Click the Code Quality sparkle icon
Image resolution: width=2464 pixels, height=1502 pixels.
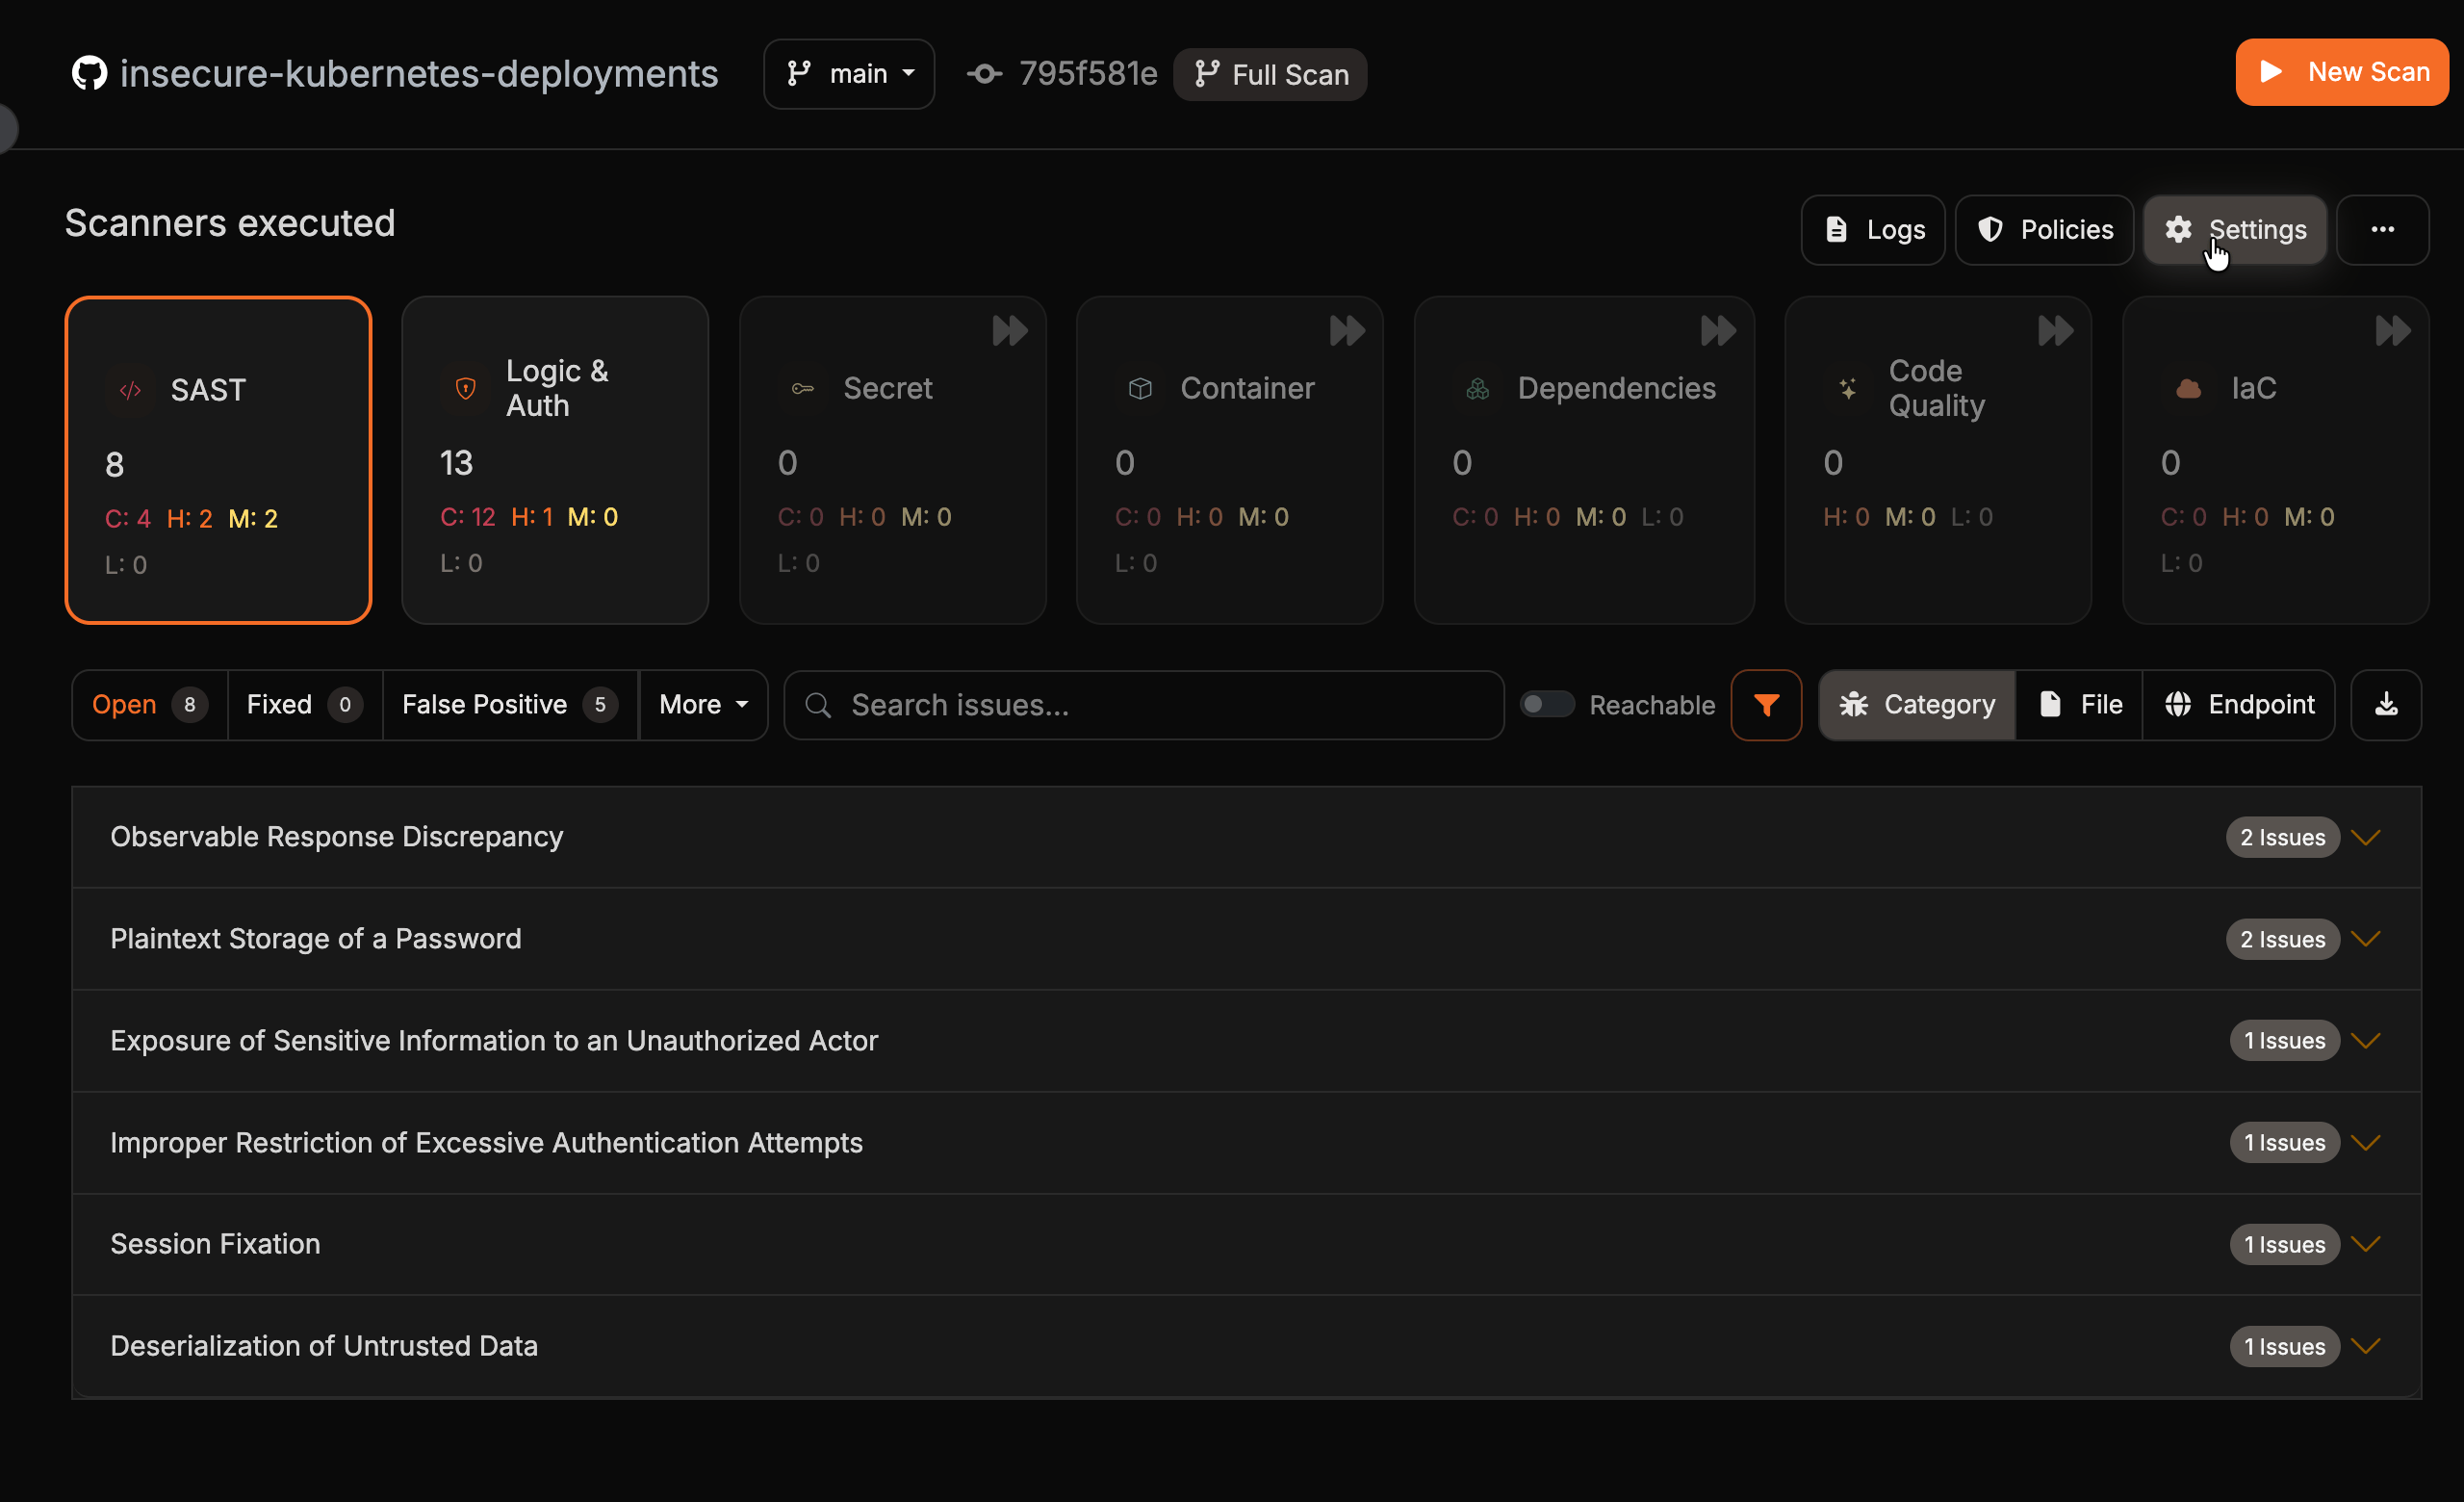[1847, 388]
